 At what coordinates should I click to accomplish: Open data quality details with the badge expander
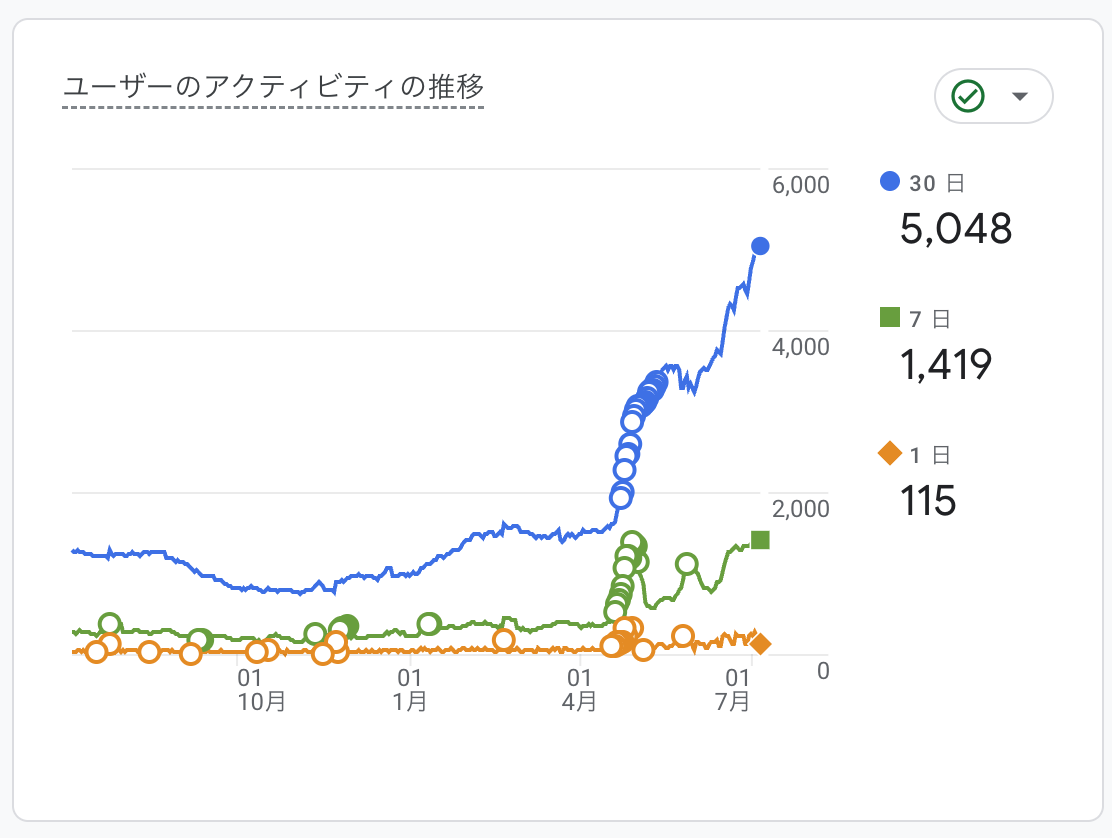coord(1019,96)
